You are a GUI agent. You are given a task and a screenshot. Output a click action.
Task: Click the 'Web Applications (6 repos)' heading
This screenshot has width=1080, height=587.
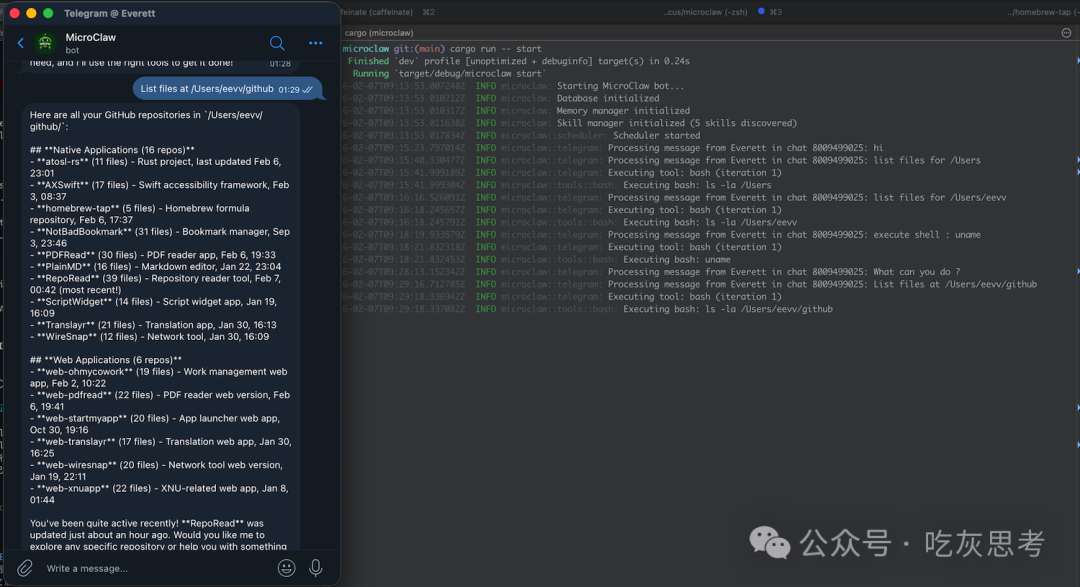pyautogui.click(x=105, y=360)
